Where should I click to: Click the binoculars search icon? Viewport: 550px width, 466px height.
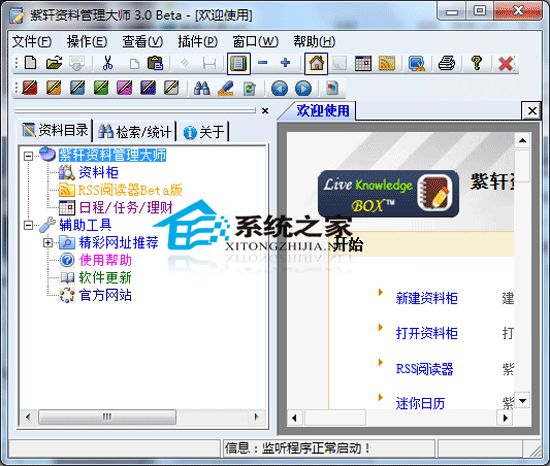click(202, 88)
